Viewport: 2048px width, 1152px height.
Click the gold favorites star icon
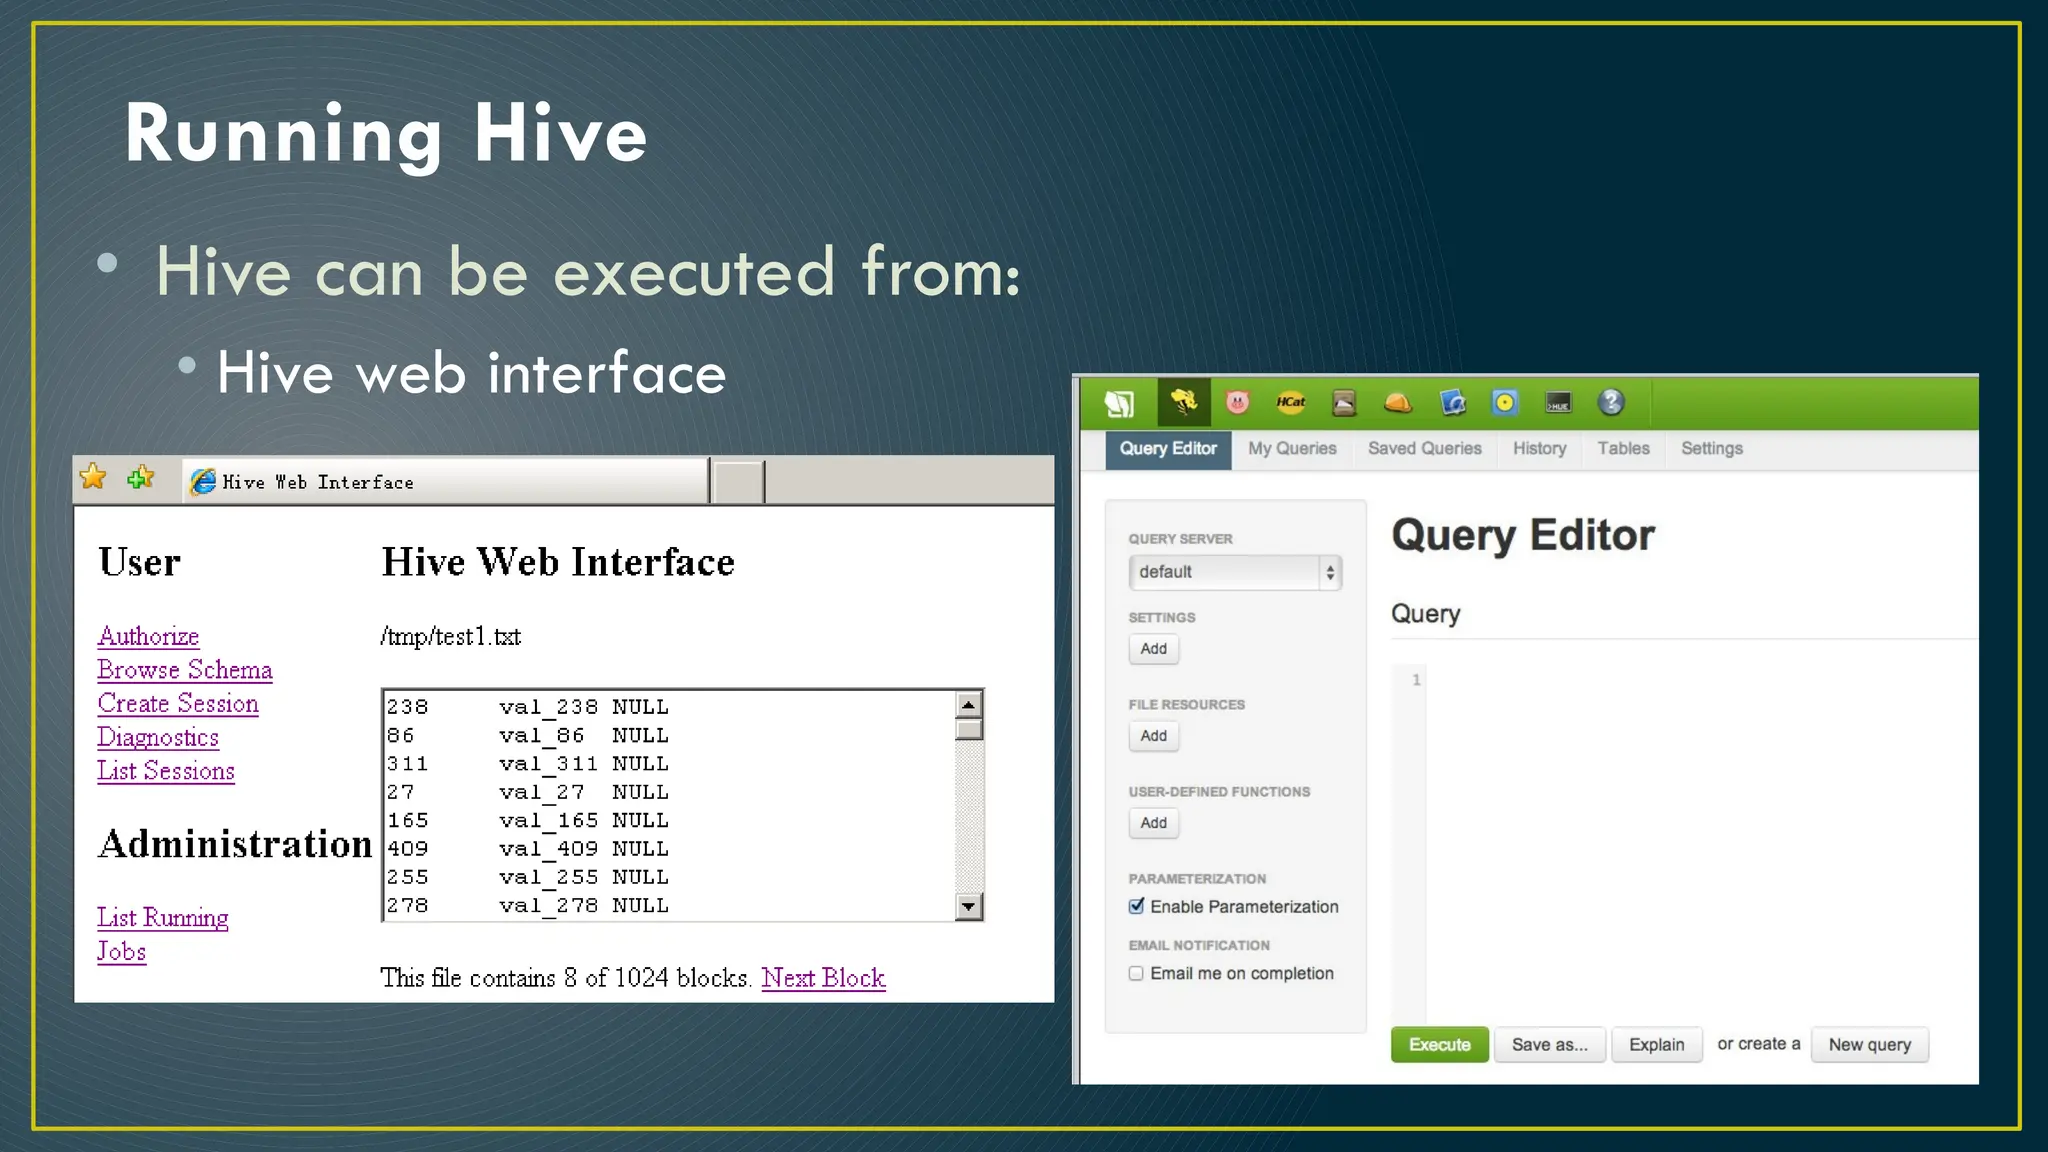93,477
